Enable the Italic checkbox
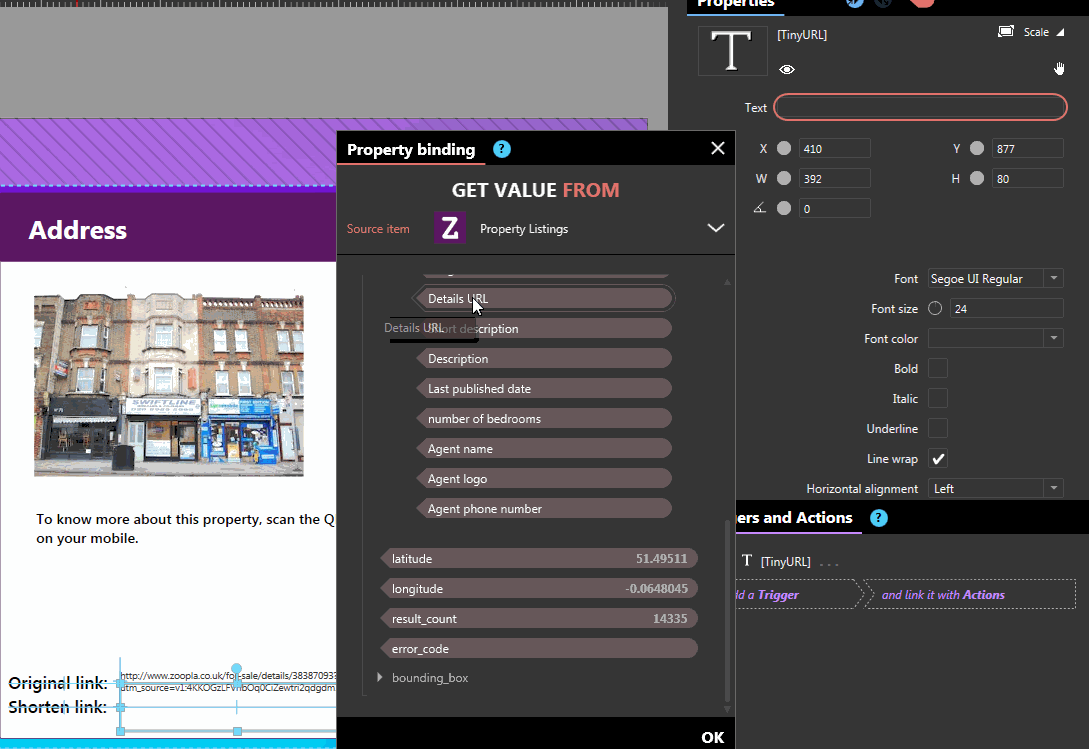Viewport: 1089px width, 749px height. (x=938, y=398)
